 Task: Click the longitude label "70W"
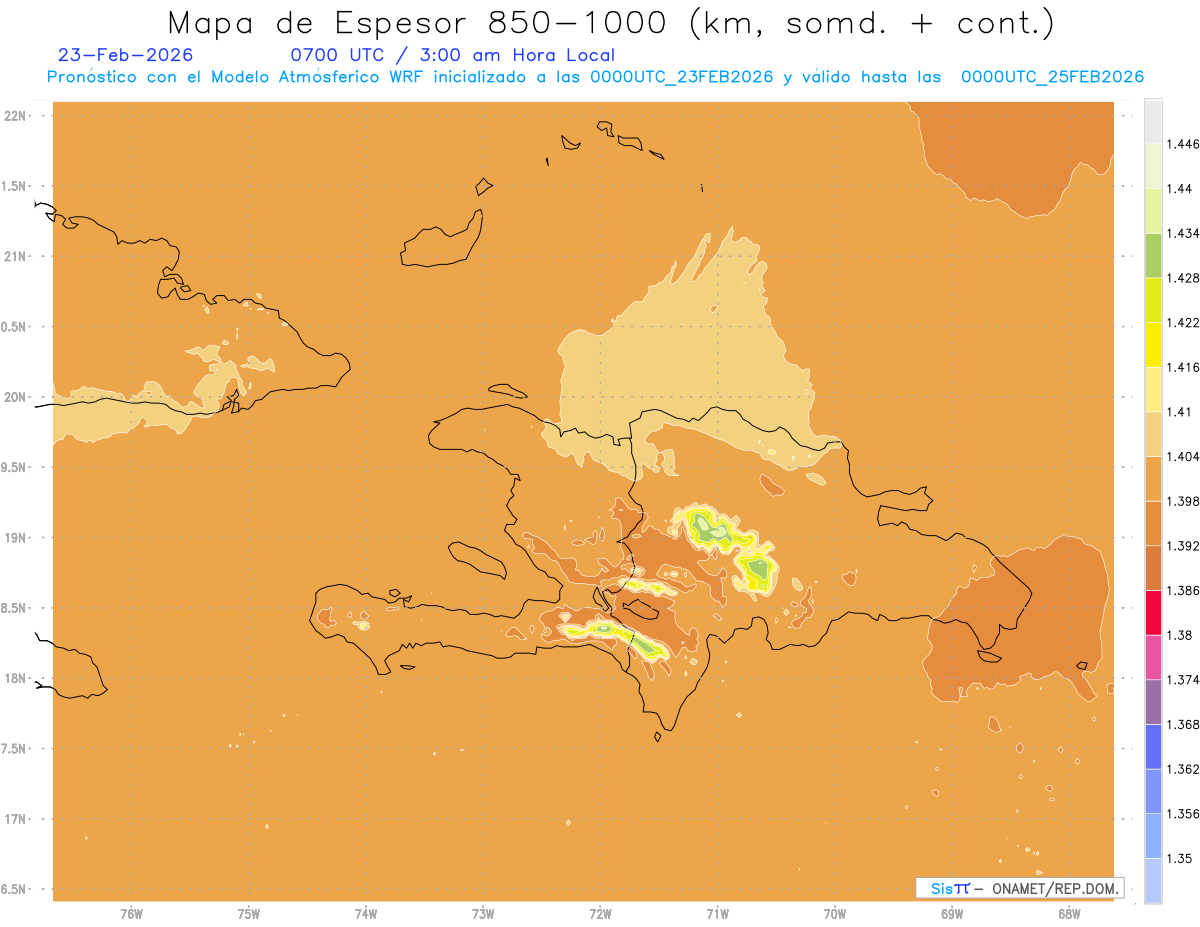pos(835,914)
